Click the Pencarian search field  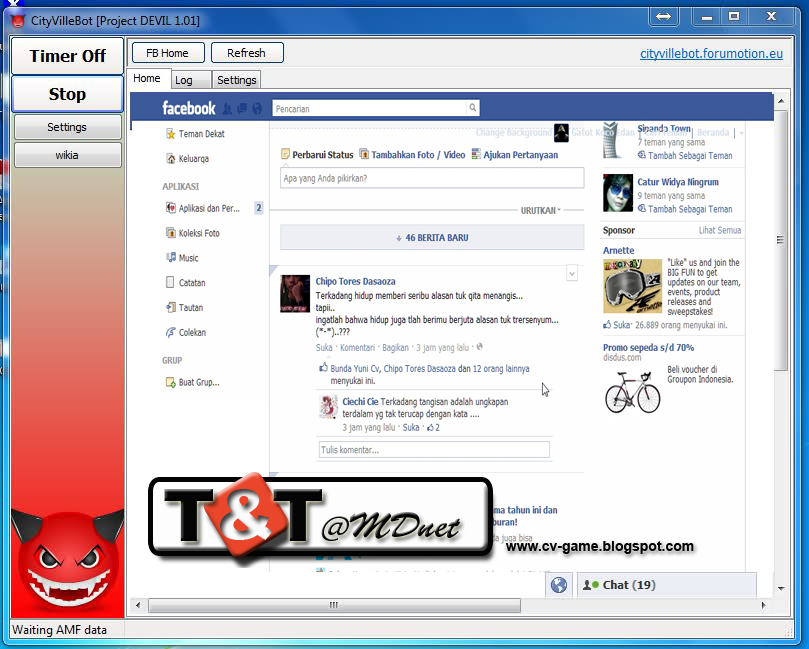369,108
